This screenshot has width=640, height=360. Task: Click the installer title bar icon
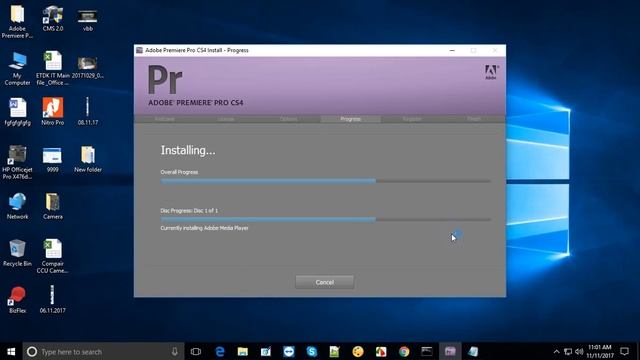[x=140, y=50]
